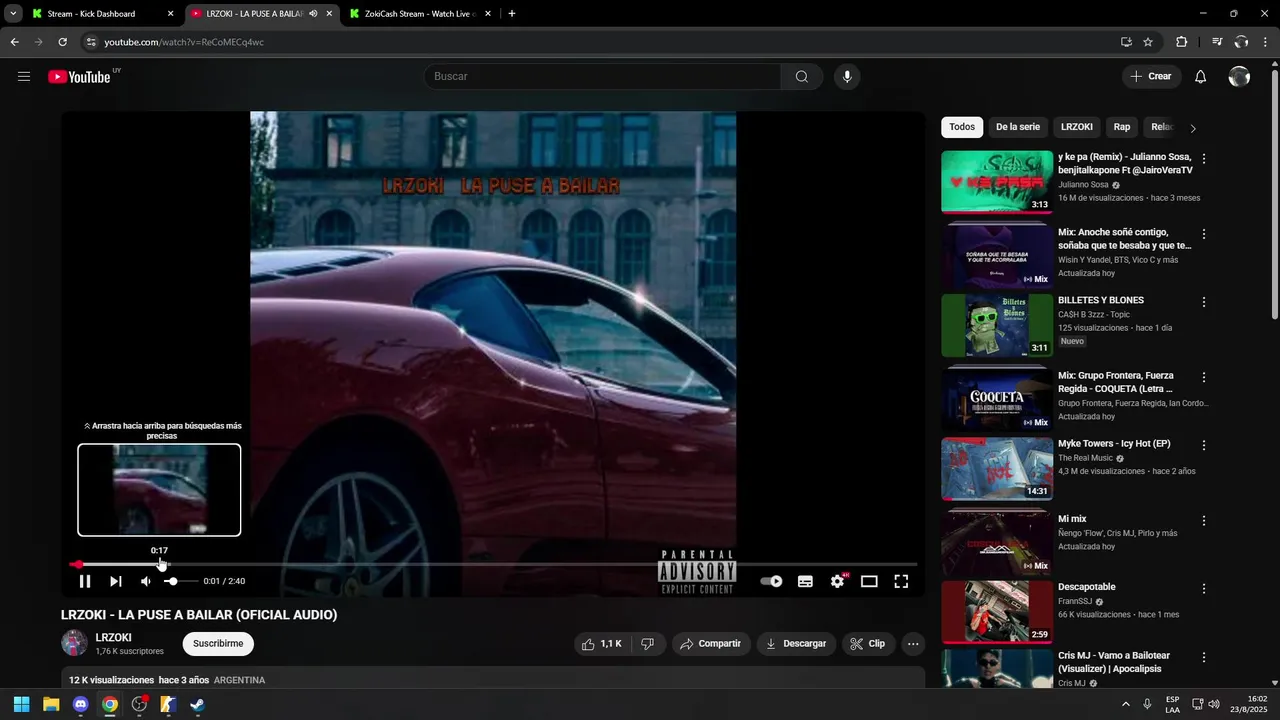Select the Rap filter chip
This screenshot has width=1280, height=720.
pyautogui.click(x=1122, y=127)
